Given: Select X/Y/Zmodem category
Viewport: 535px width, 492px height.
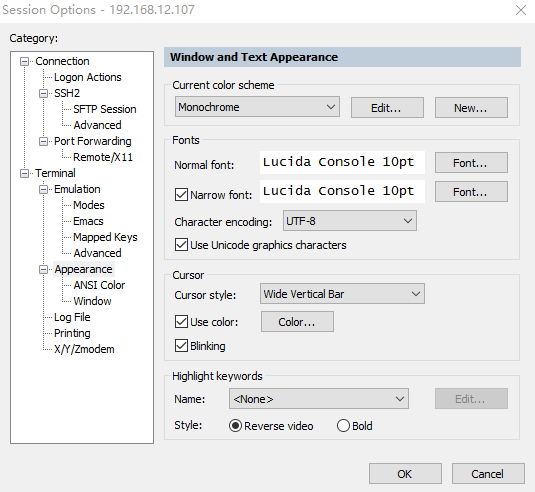Looking at the screenshot, I should (84, 349).
